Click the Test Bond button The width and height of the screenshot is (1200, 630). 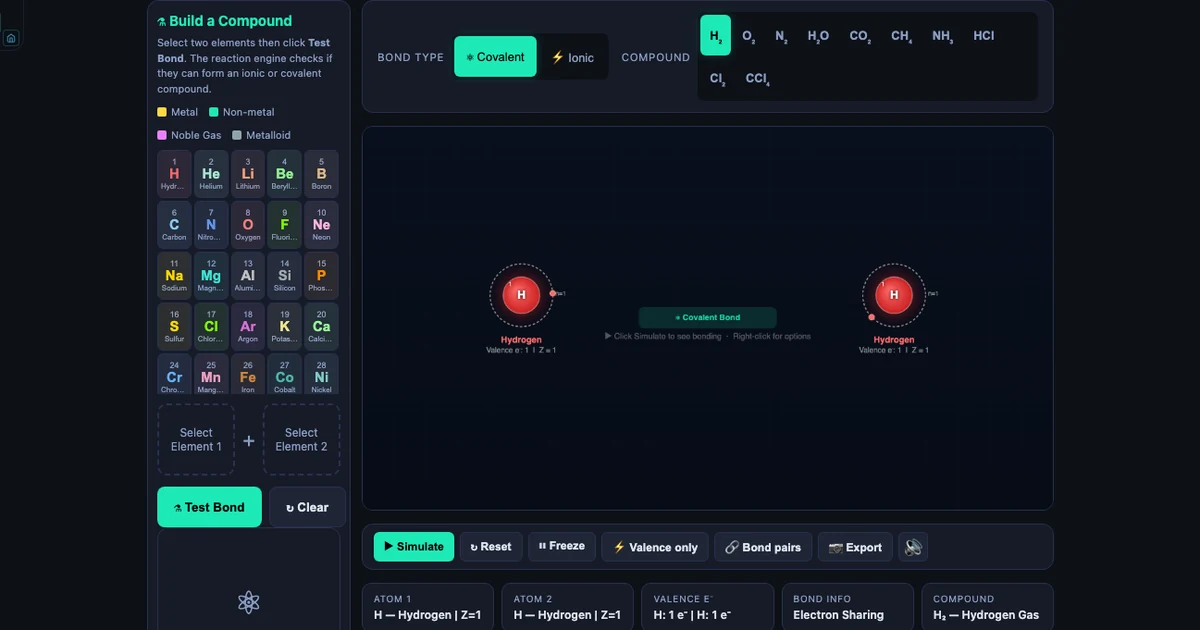(209, 507)
